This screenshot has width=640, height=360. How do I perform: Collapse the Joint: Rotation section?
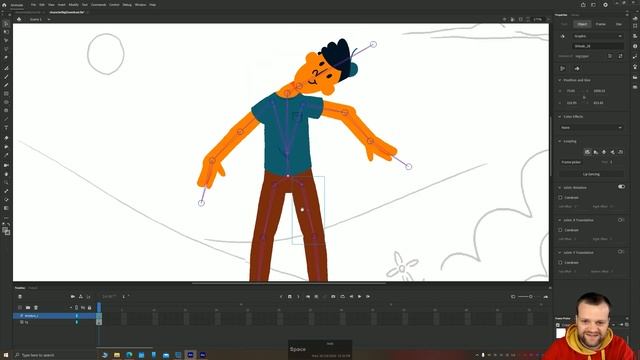560,188
